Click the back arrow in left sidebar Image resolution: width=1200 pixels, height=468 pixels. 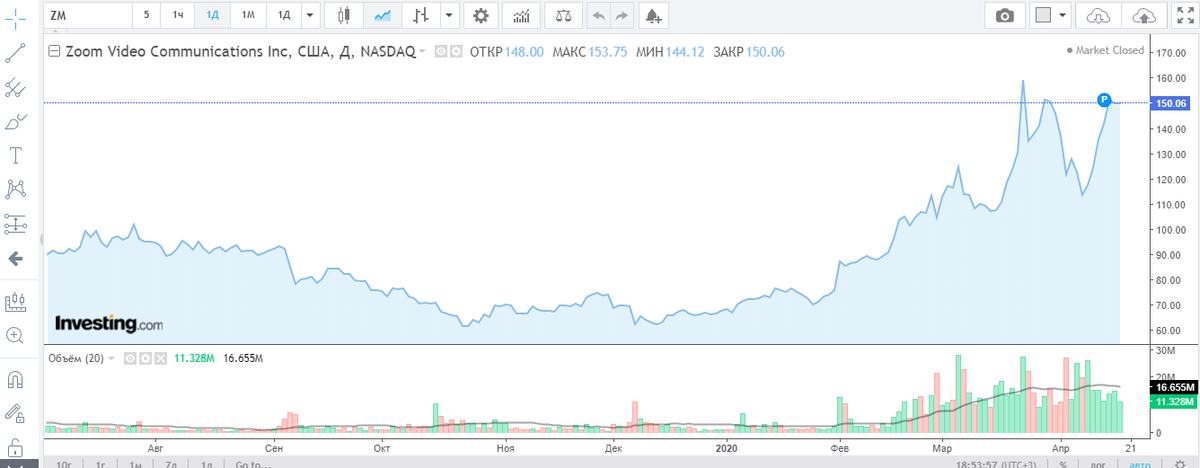tap(15, 259)
